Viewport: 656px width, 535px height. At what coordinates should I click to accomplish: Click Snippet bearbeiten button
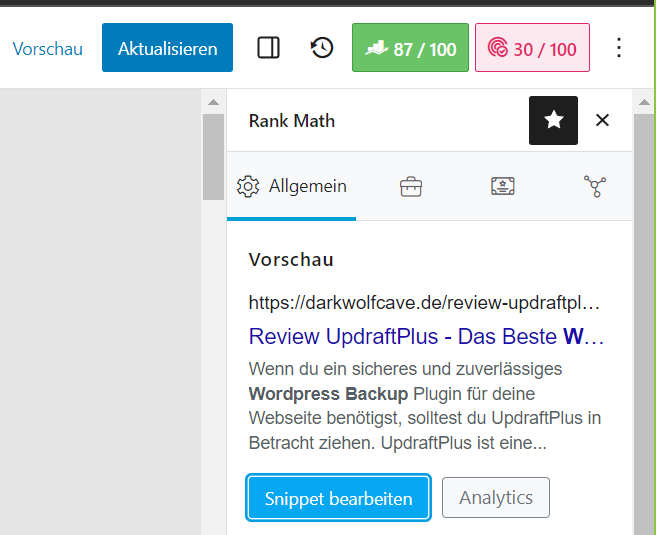coord(338,498)
